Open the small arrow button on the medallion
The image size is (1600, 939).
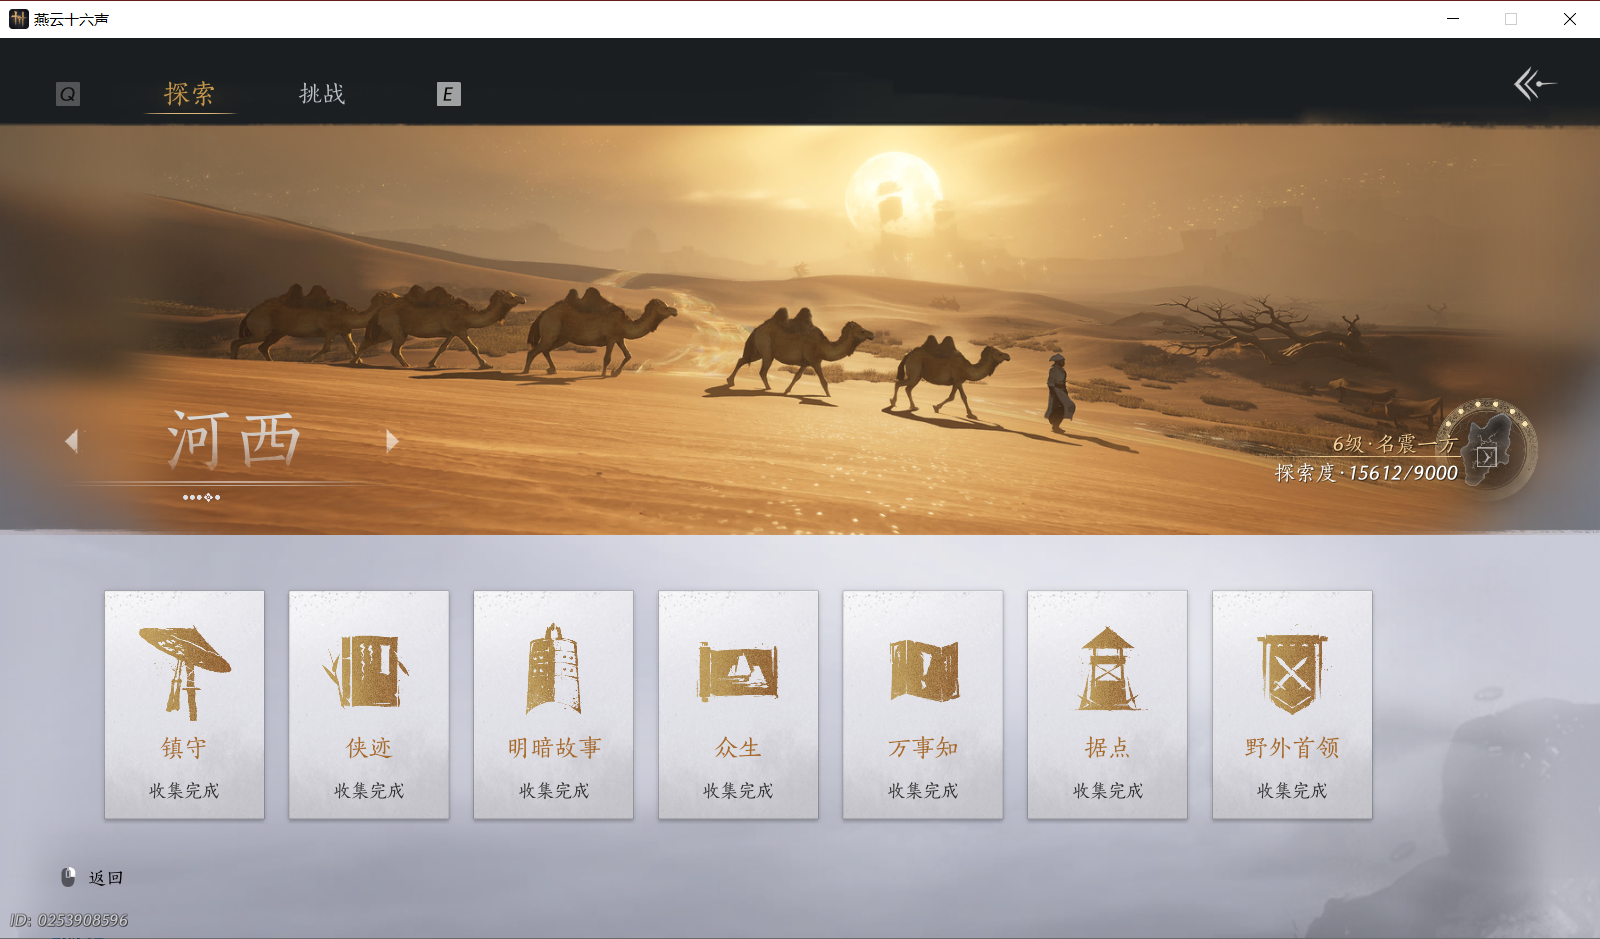(x=1489, y=459)
